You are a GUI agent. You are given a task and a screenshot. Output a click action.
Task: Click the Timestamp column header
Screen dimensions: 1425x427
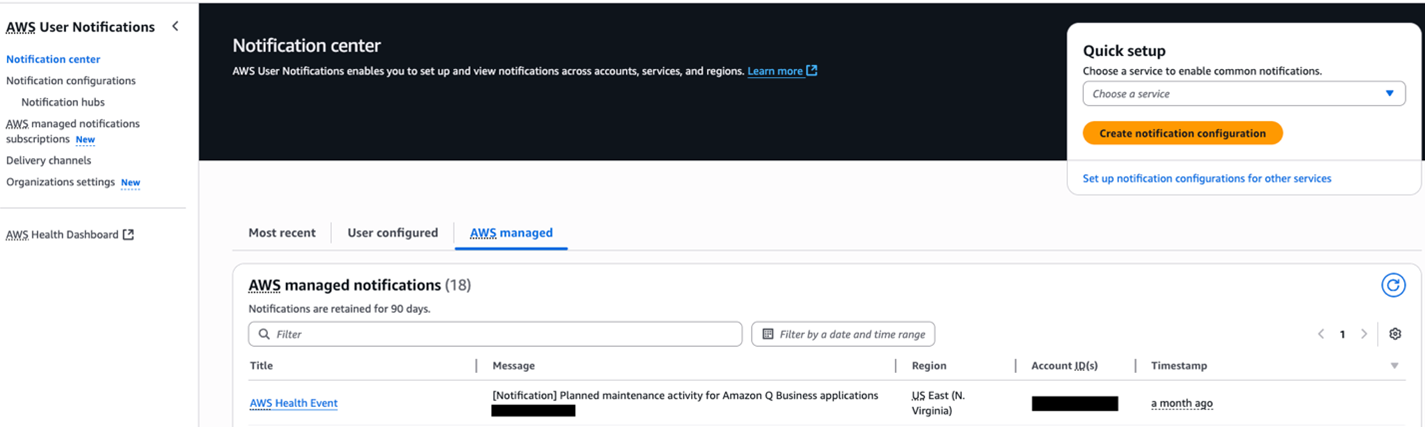click(x=1179, y=366)
